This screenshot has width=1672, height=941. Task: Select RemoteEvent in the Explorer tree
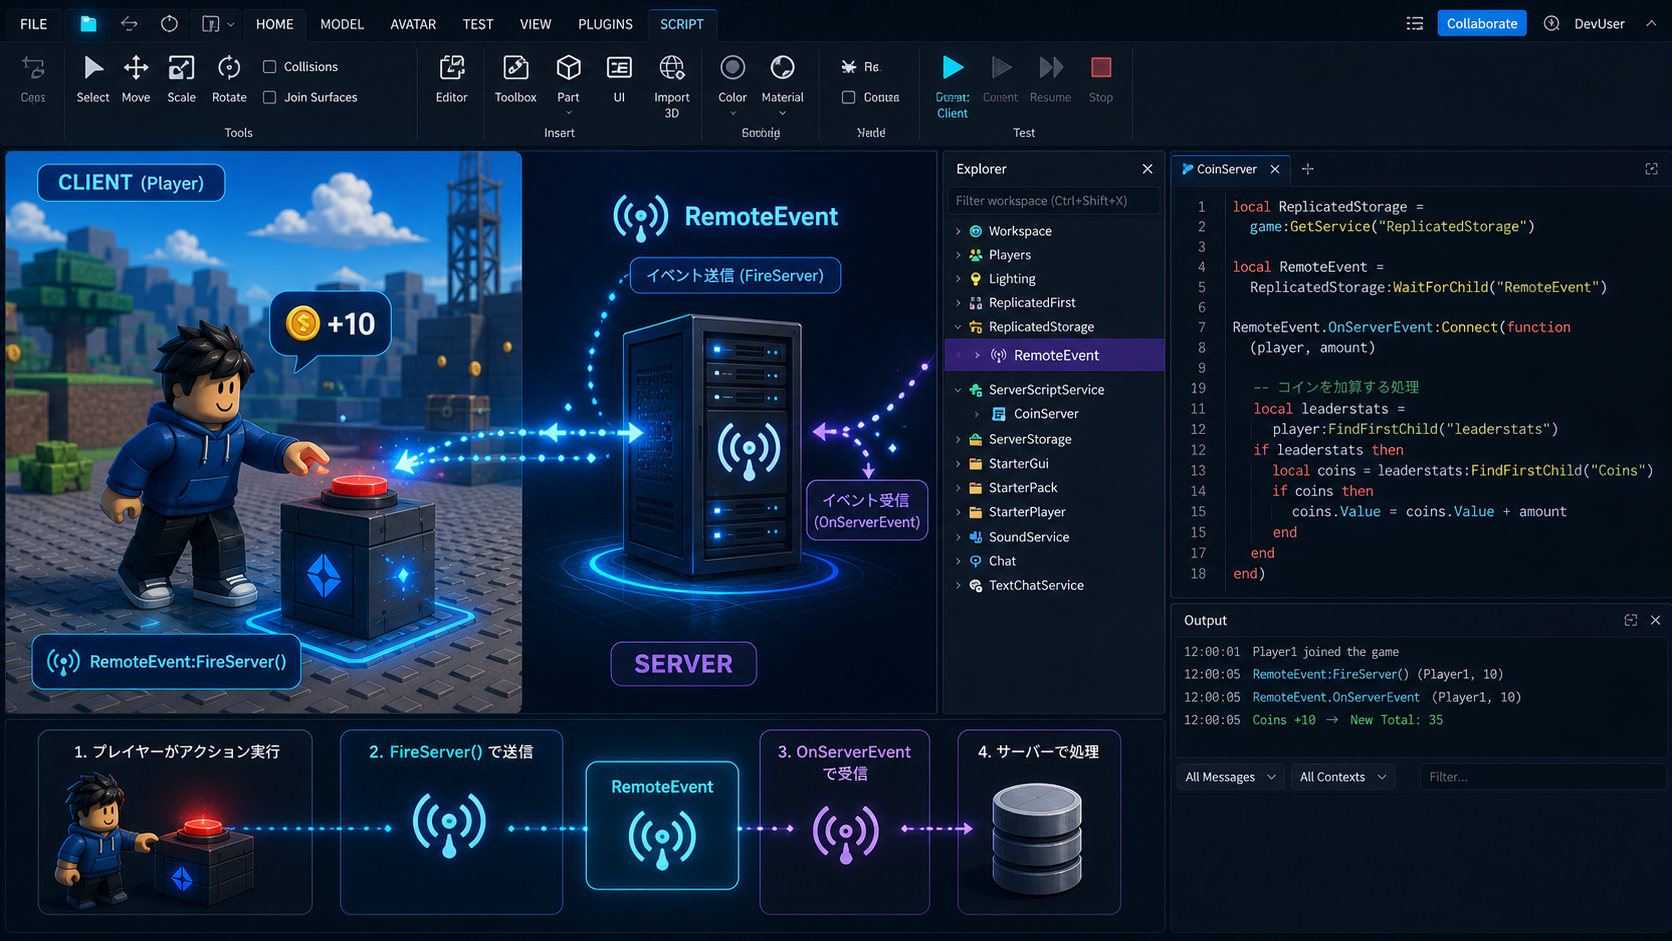1055,355
